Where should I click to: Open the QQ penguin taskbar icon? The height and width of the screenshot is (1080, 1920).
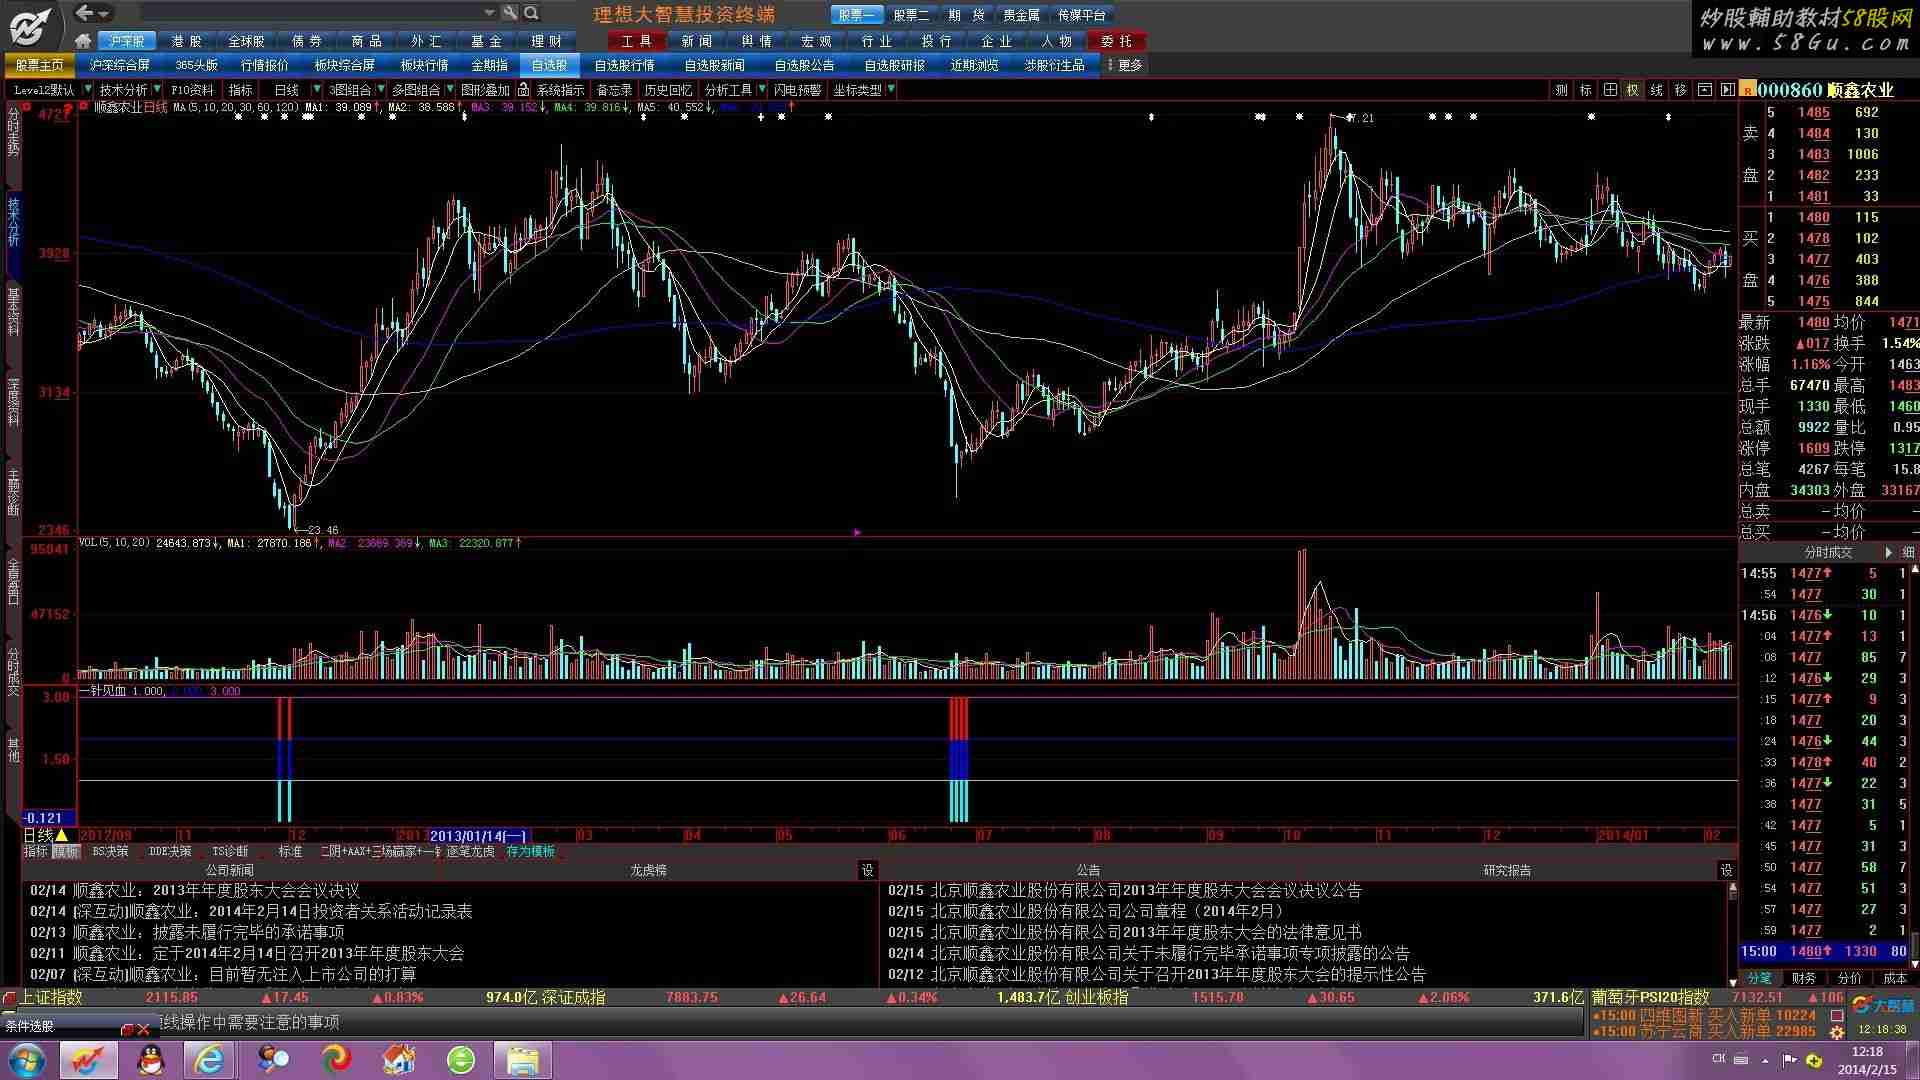click(x=151, y=1060)
